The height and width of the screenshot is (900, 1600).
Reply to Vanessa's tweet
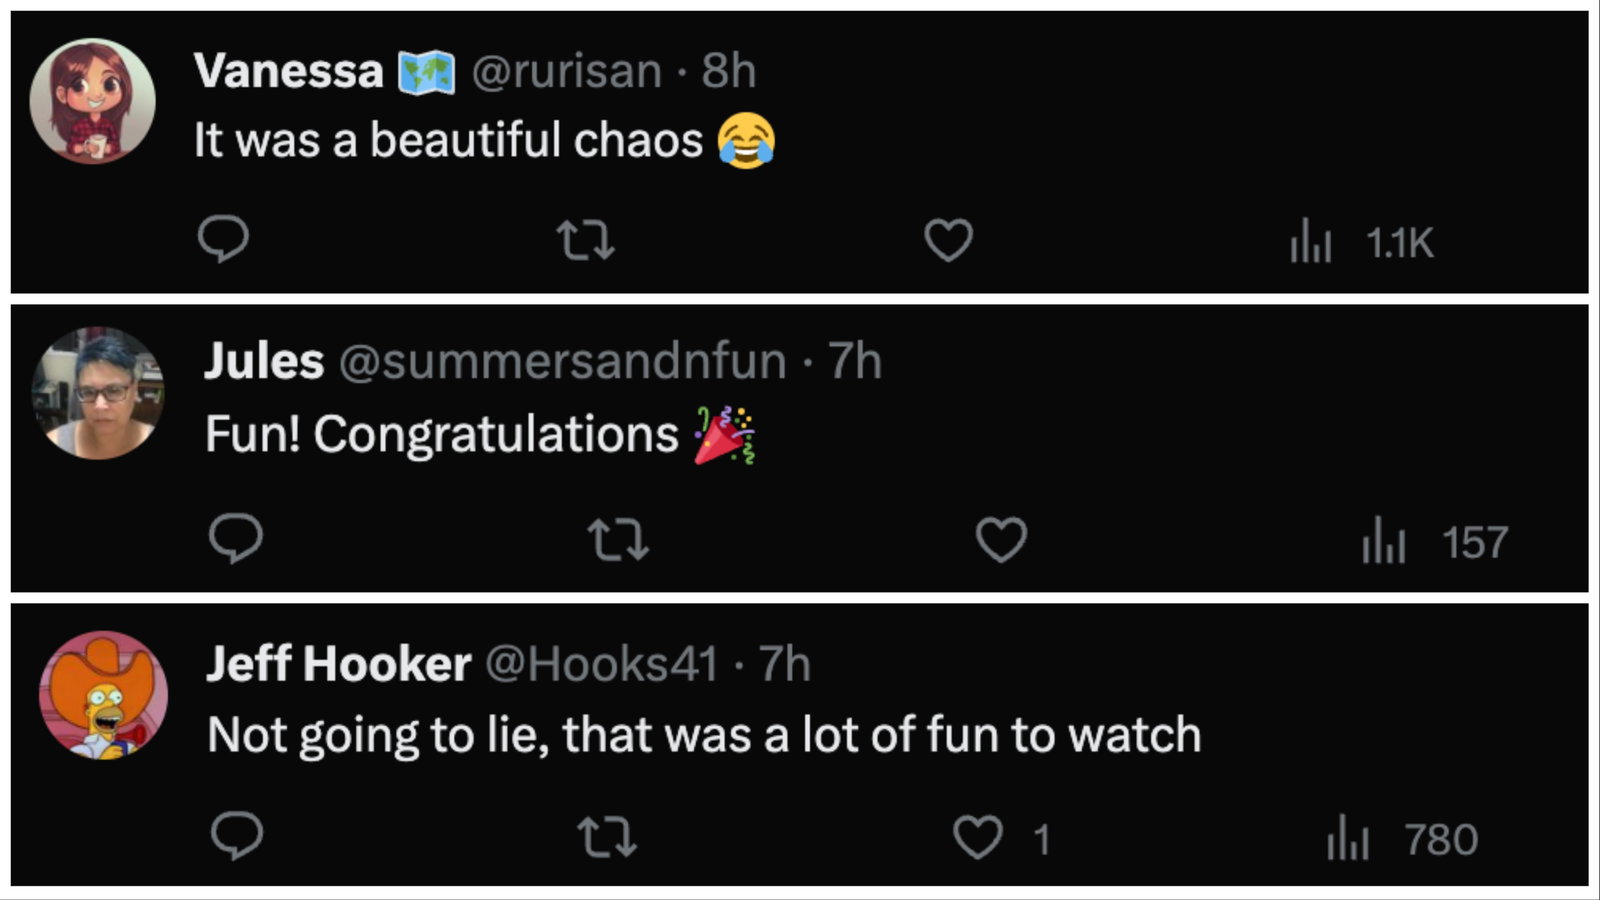[x=223, y=240]
